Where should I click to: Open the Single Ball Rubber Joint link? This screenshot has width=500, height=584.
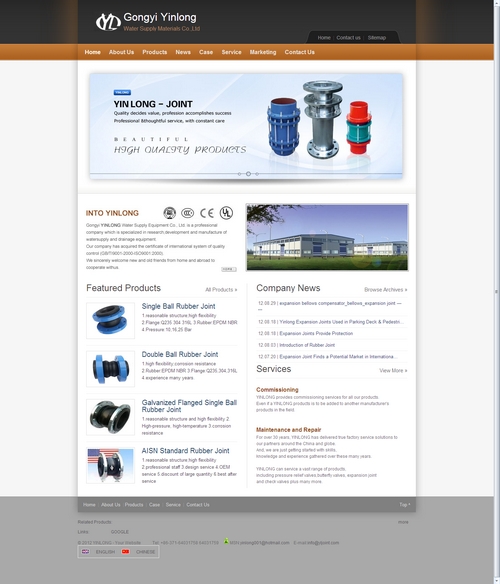click(x=178, y=306)
